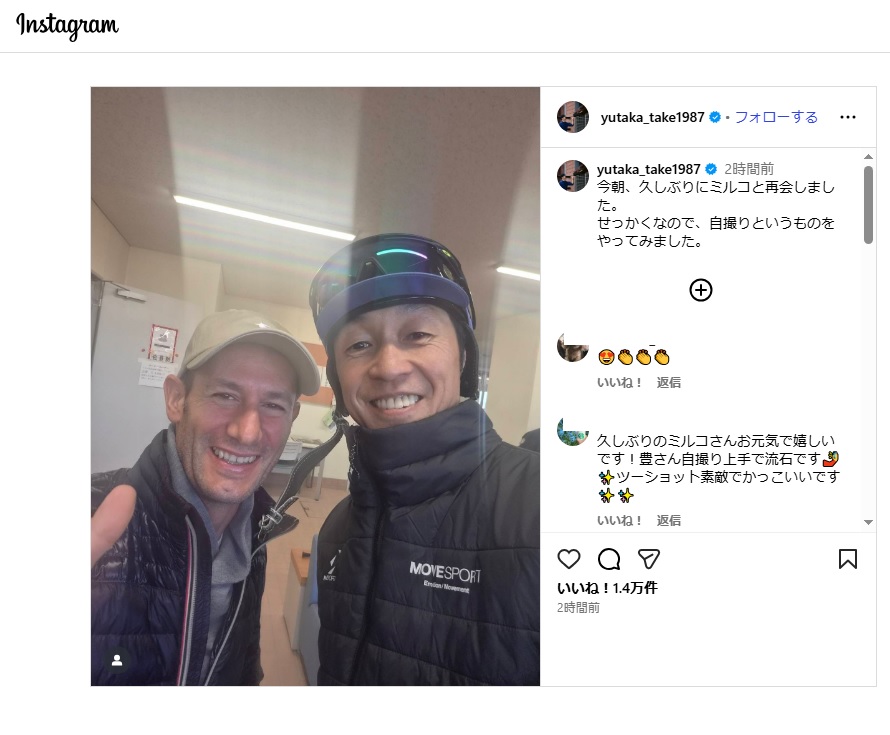Like the emoji clapping comment via いいね！

point(619,383)
